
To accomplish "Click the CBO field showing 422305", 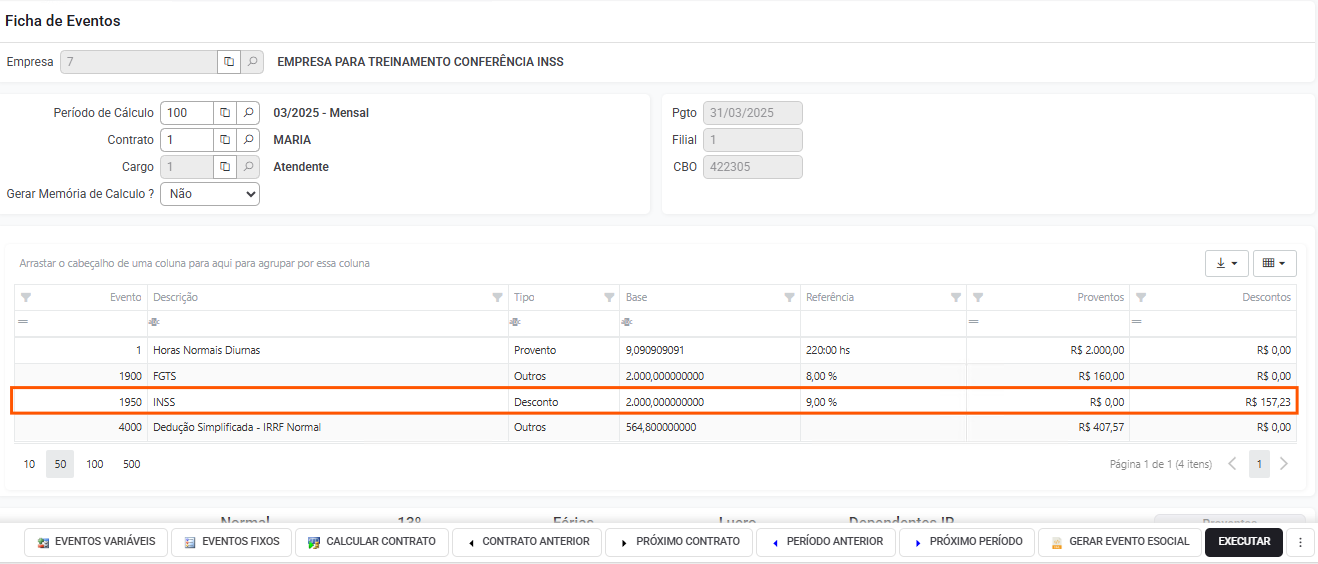I will point(753,167).
